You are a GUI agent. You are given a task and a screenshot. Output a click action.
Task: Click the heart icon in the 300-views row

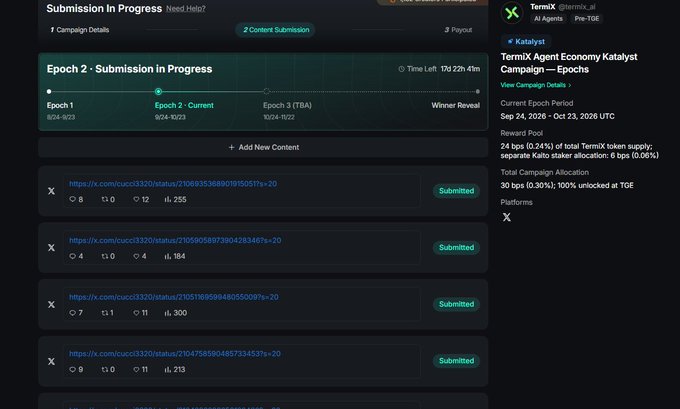click(x=136, y=313)
